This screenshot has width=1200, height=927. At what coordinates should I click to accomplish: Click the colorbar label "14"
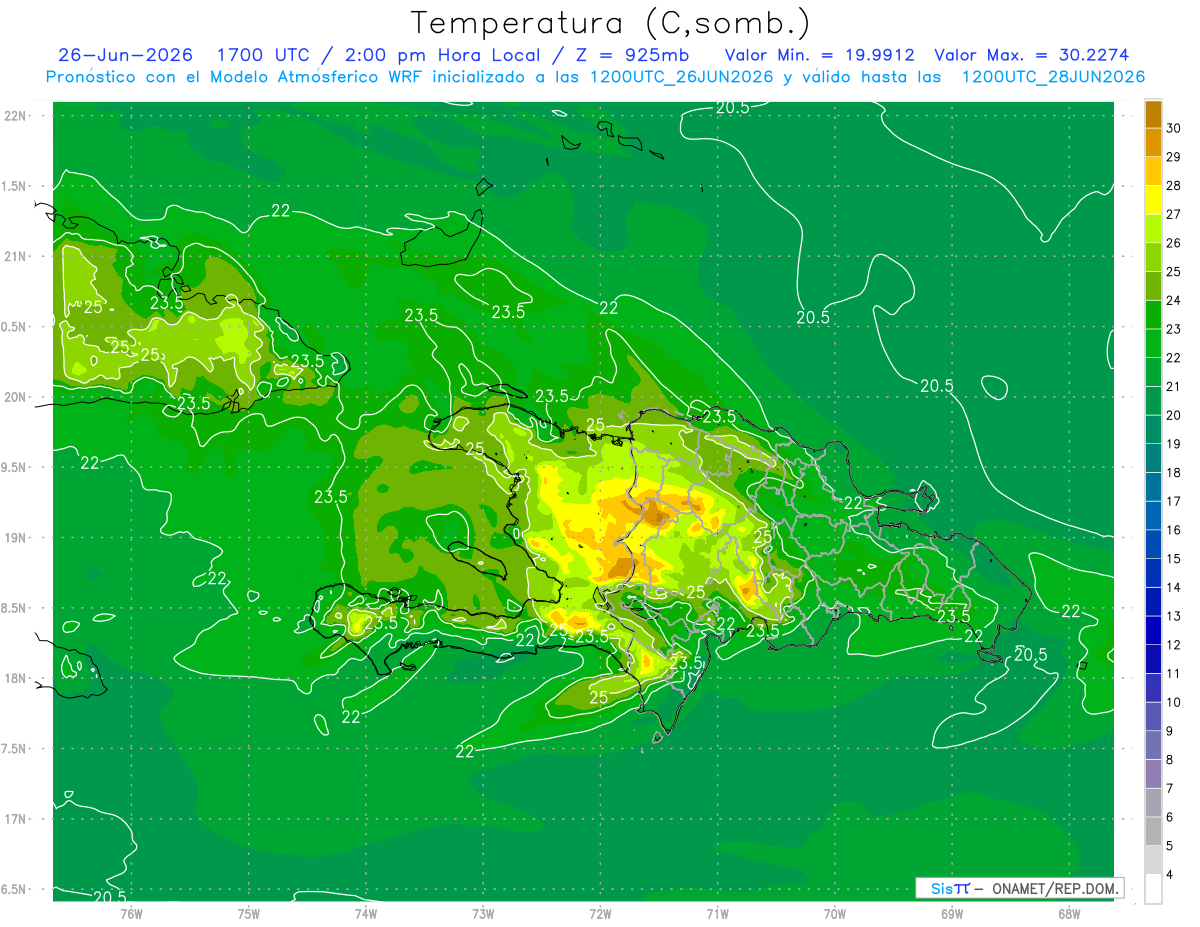(1175, 588)
